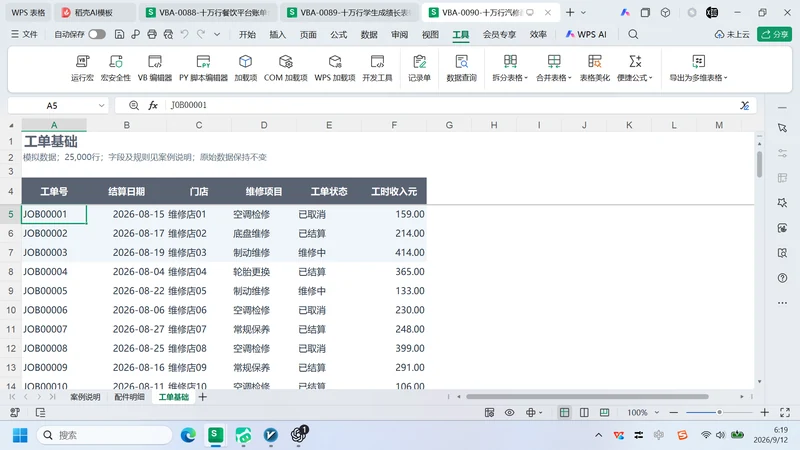Open 配件明细 sheet tab
Screen dimensions: 800x450
tap(129, 397)
